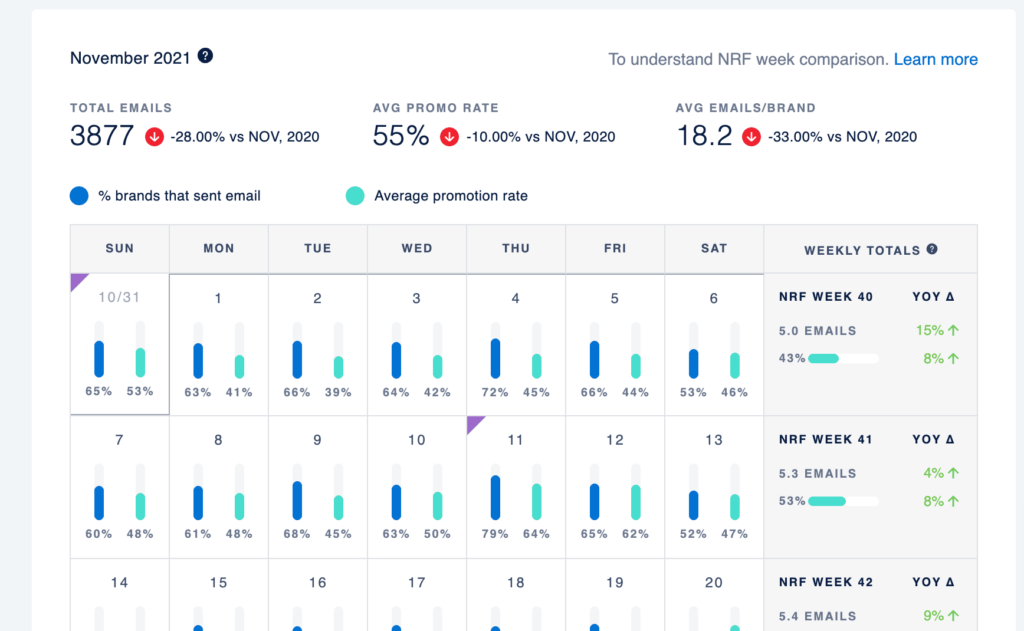Click the teal 'Average promotion rate' legend dot
This screenshot has width=1024, height=631.
355,196
